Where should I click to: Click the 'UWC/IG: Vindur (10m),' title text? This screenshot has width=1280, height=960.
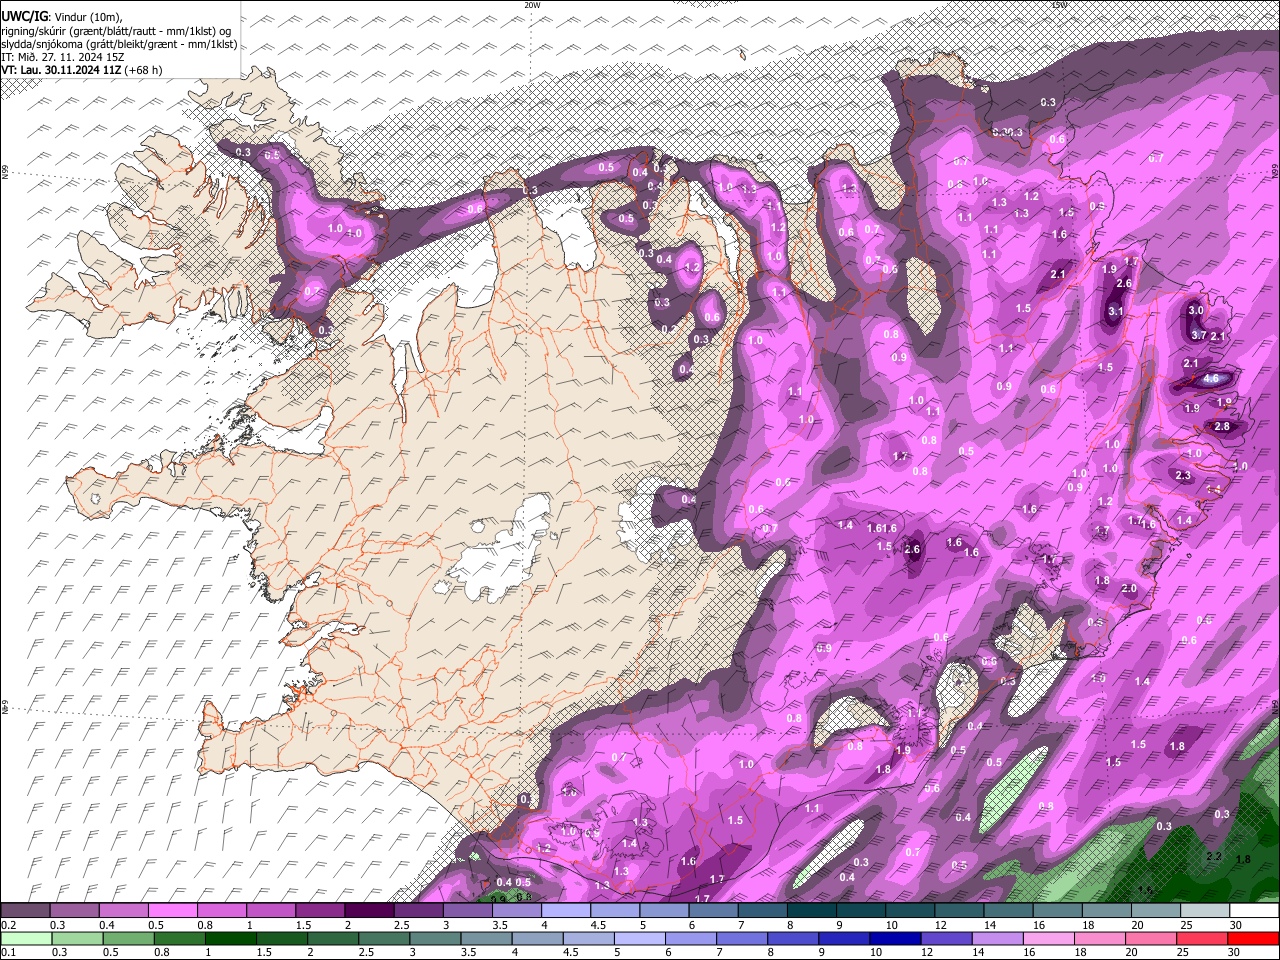(x=61, y=17)
